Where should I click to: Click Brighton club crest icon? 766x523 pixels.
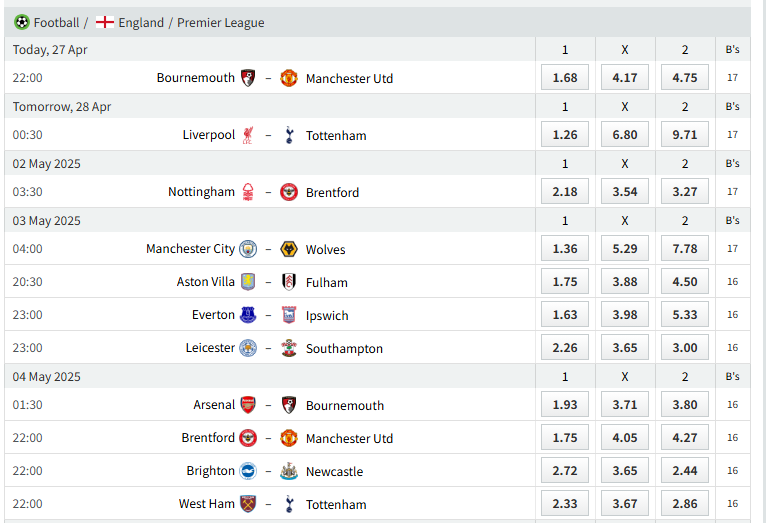247,471
